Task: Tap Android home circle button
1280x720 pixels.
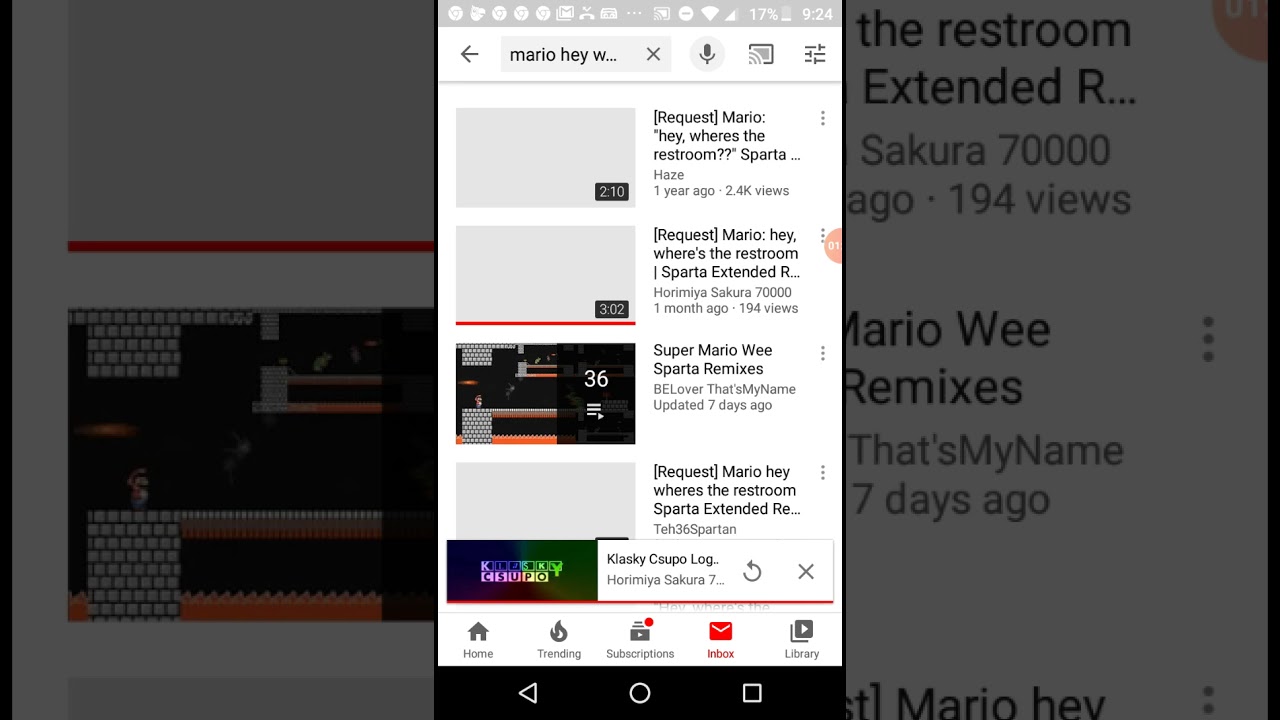Action: click(x=640, y=693)
